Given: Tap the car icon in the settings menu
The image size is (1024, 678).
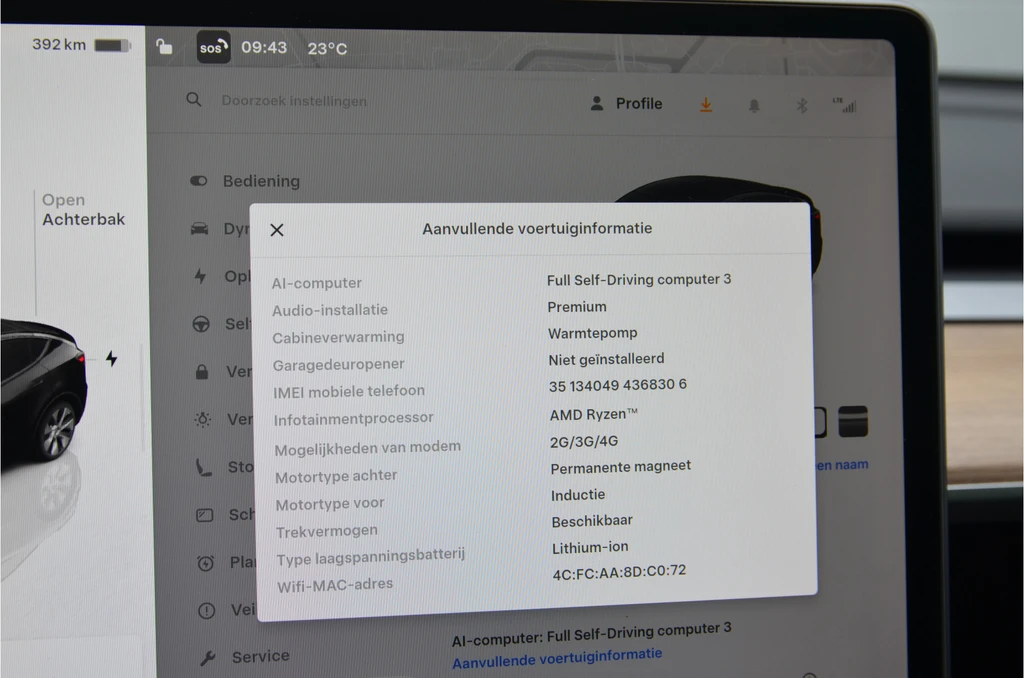Looking at the screenshot, I should coord(199,229).
